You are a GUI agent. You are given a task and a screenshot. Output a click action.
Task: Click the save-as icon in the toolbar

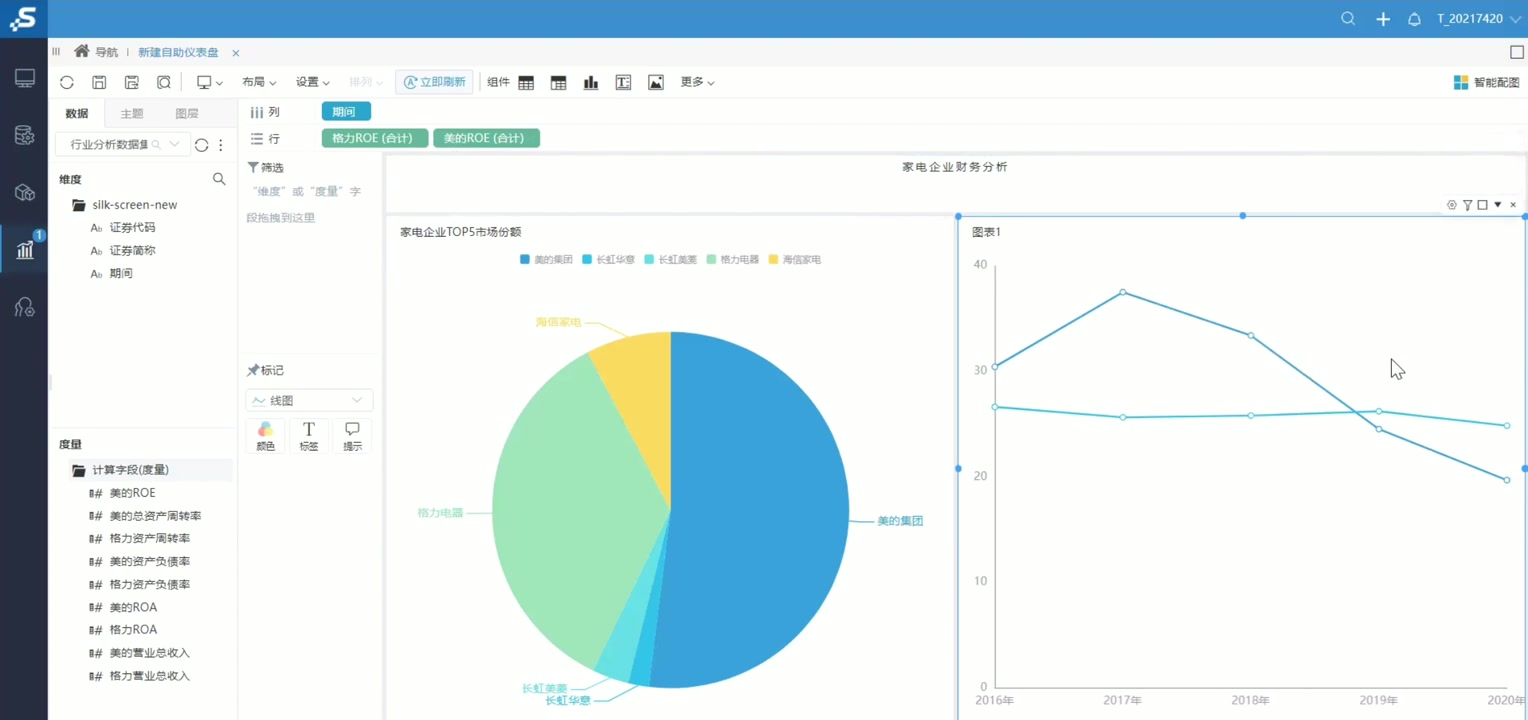(x=131, y=82)
